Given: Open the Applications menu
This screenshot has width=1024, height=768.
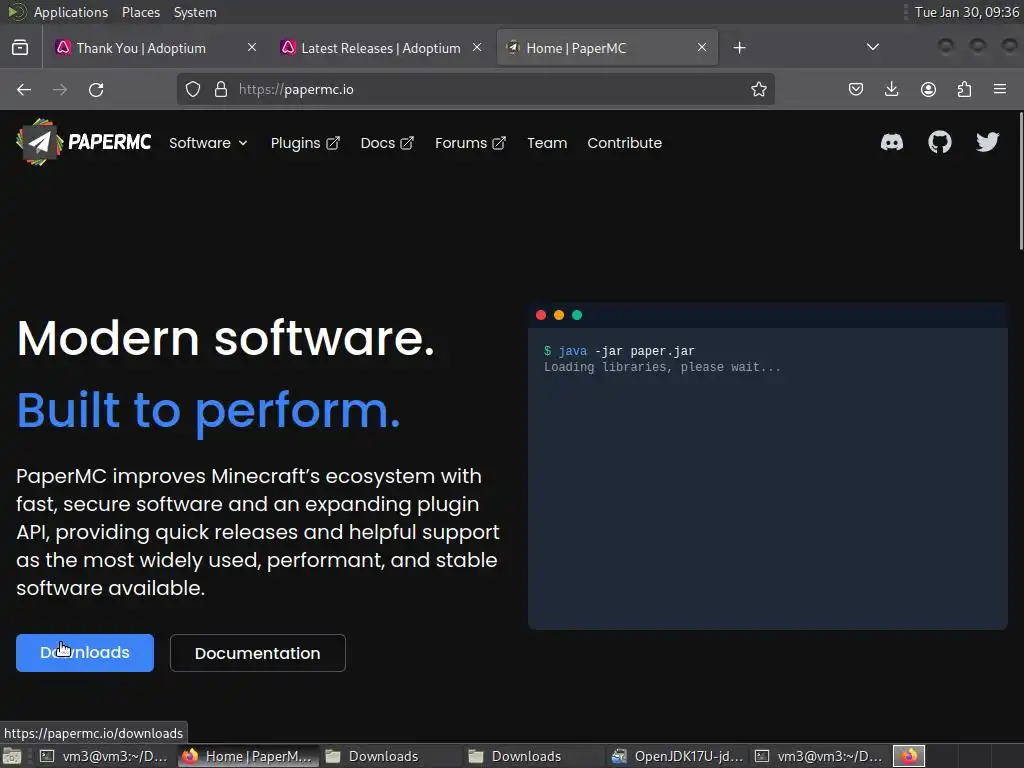Looking at the screenshot, I should pyautogui.click(x=71, y=12).
